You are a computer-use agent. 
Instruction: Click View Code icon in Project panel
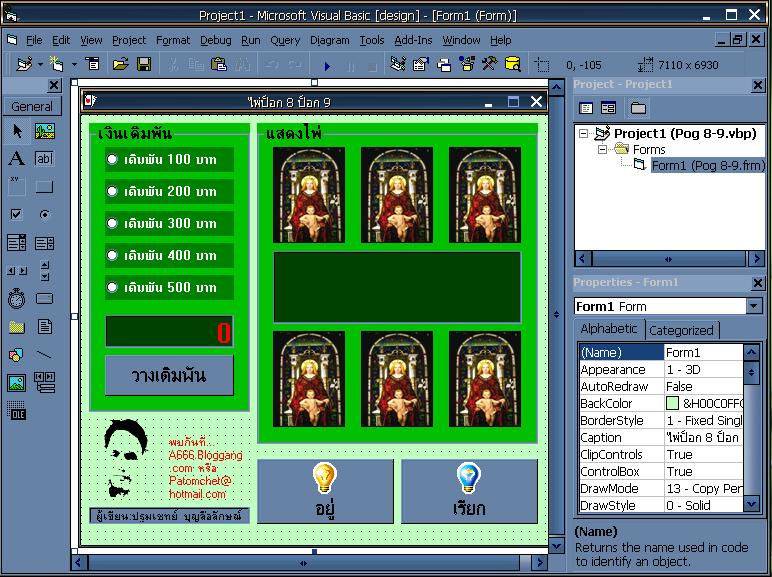tap(586, 108)
